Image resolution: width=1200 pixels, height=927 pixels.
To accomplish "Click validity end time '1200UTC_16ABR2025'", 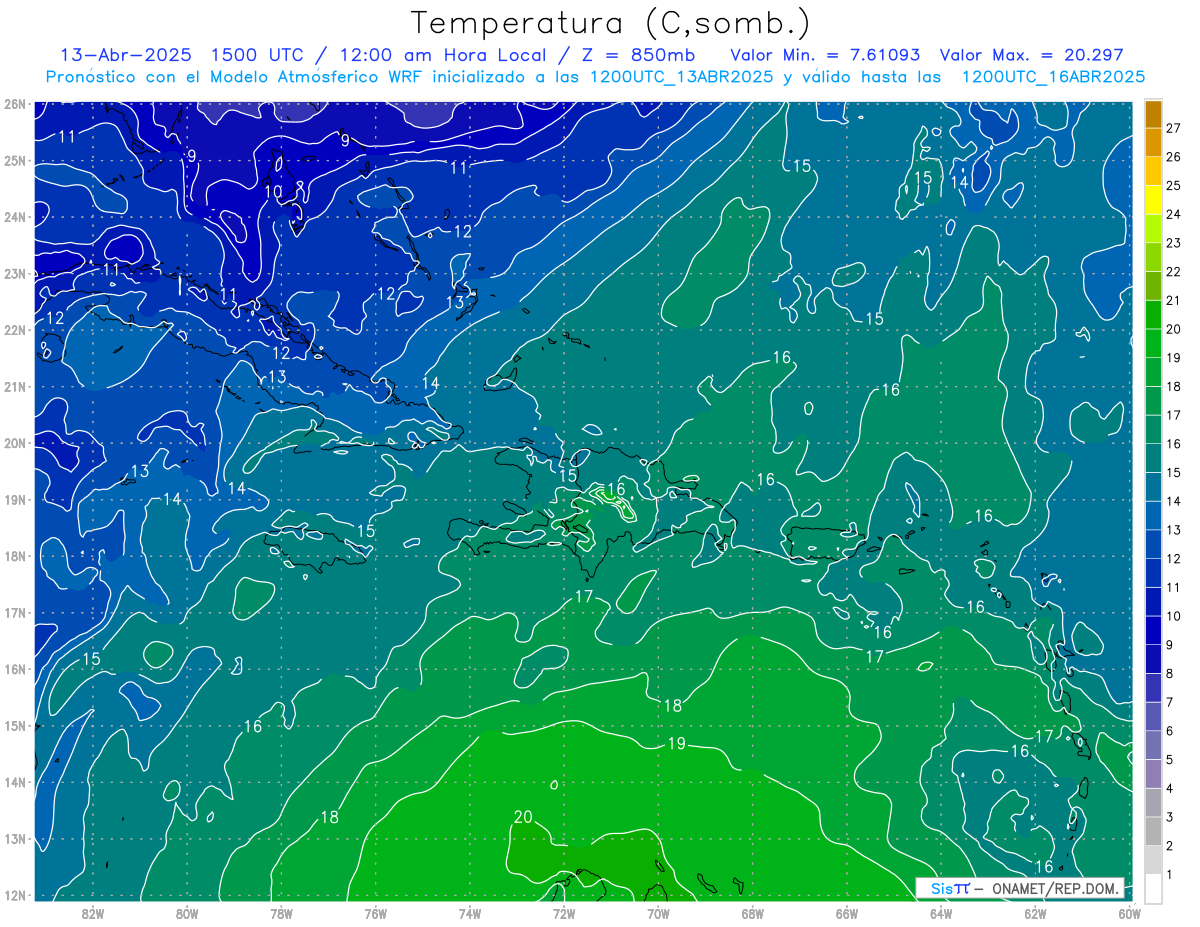I will point(1052,77).
